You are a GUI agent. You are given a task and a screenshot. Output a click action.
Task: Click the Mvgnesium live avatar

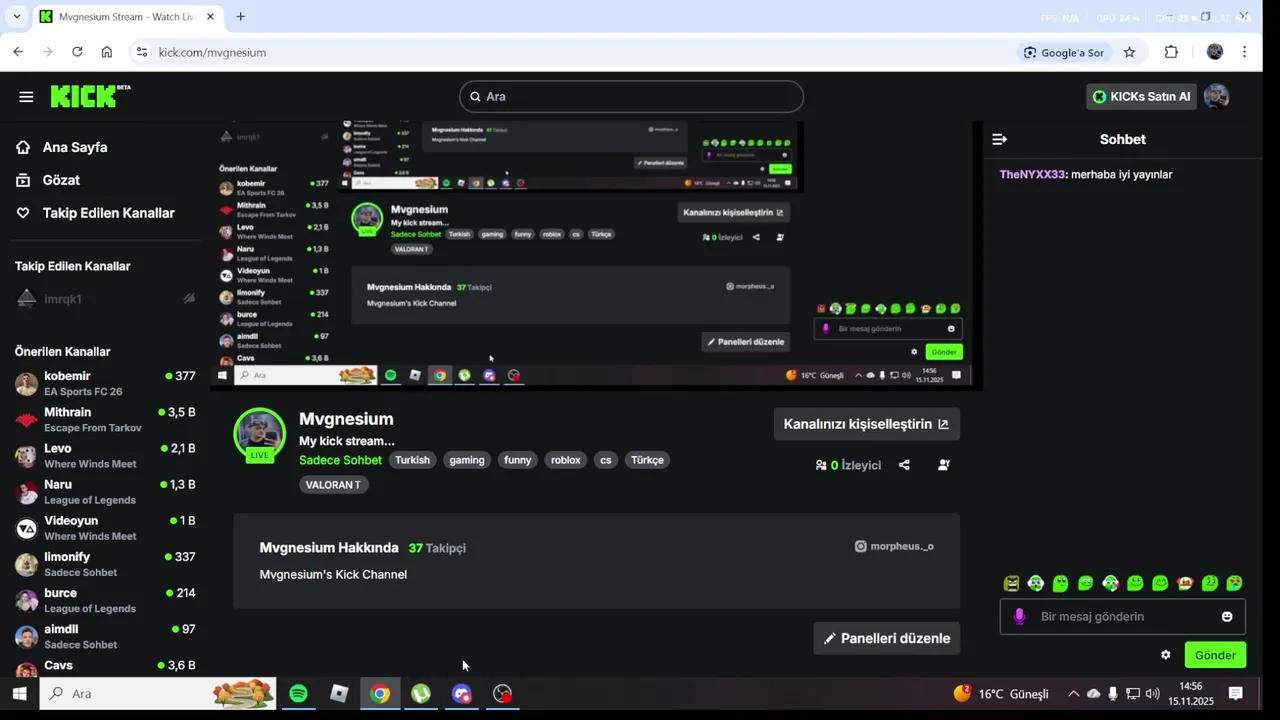click(259, 434)
